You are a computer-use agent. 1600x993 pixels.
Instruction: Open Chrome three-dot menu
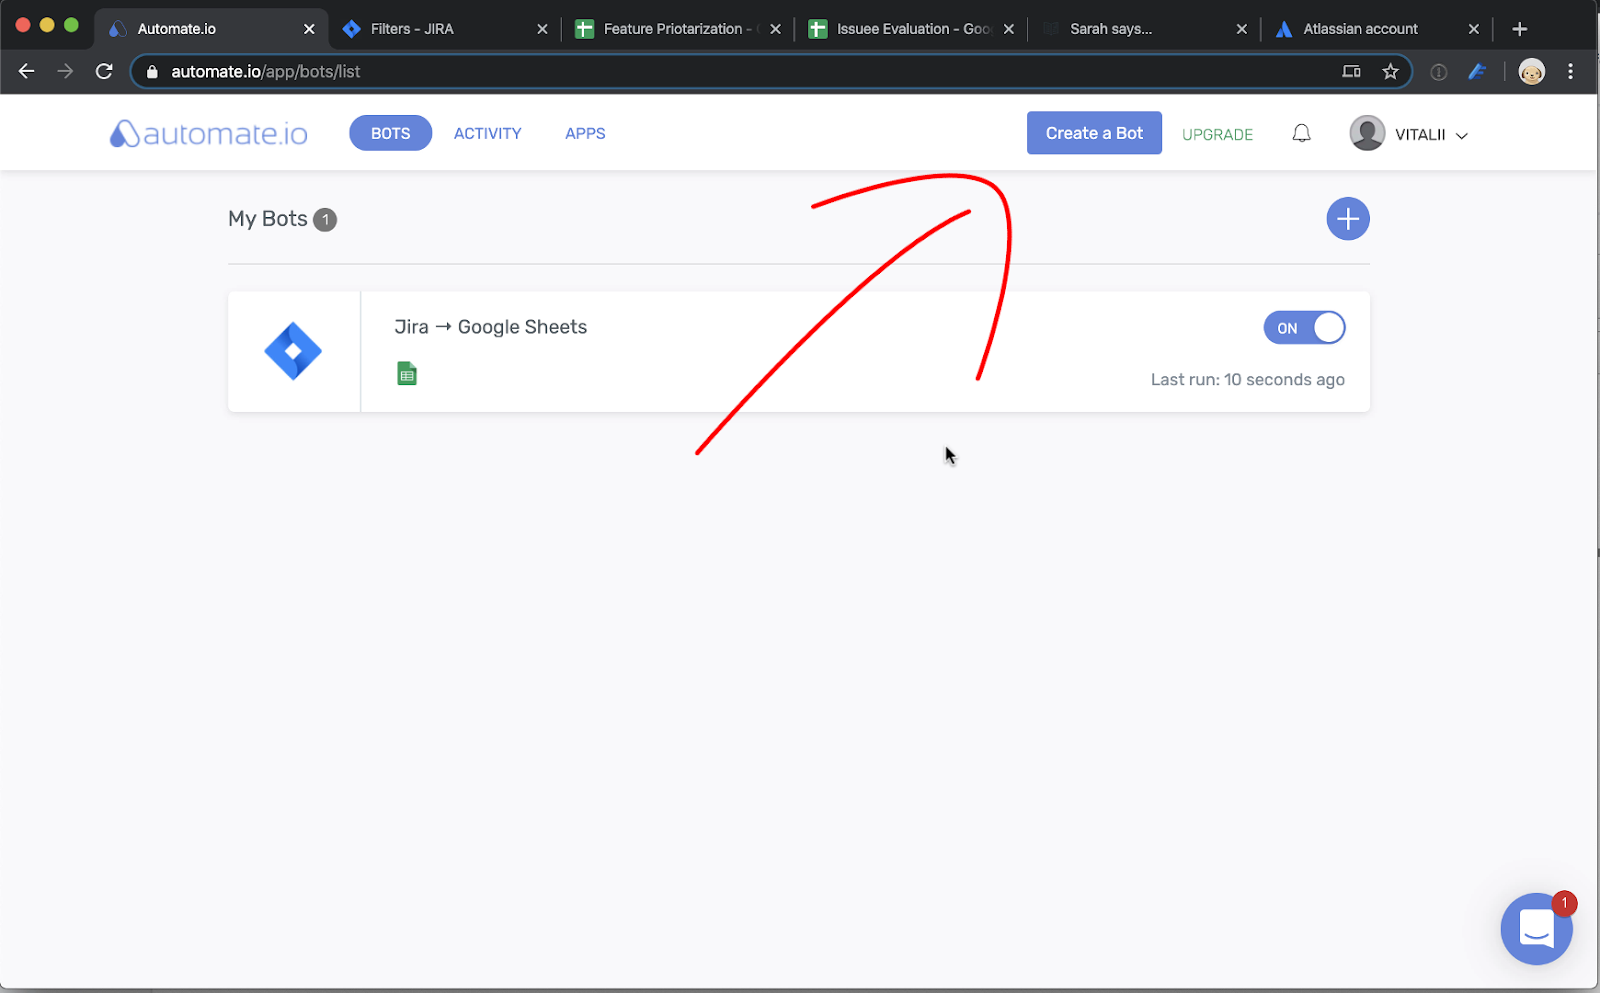[x=1570, y=71]
